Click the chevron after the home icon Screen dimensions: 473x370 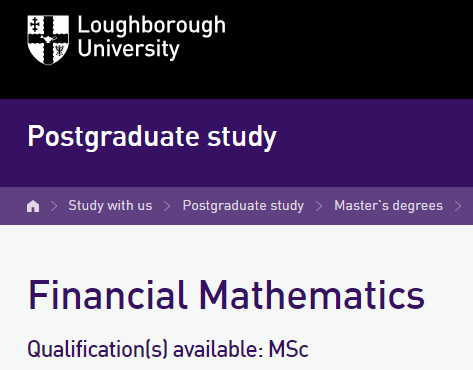tap(54, 206)
